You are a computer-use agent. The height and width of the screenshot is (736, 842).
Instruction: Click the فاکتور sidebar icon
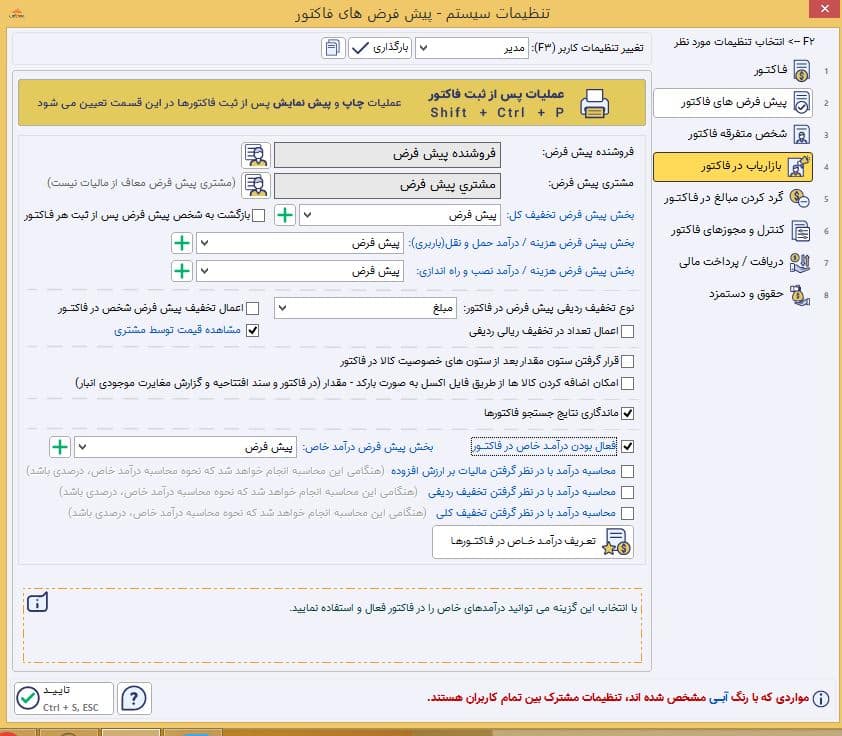(801, 70)
